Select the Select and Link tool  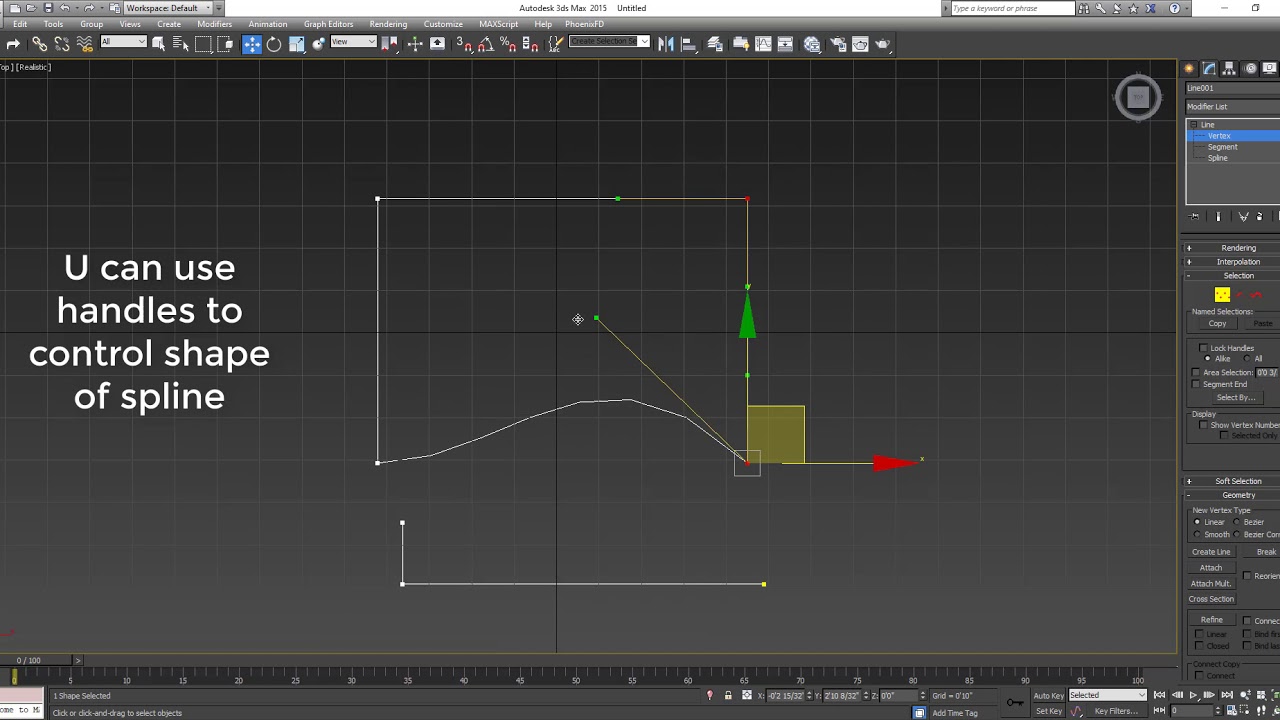(x=39, y=44)
